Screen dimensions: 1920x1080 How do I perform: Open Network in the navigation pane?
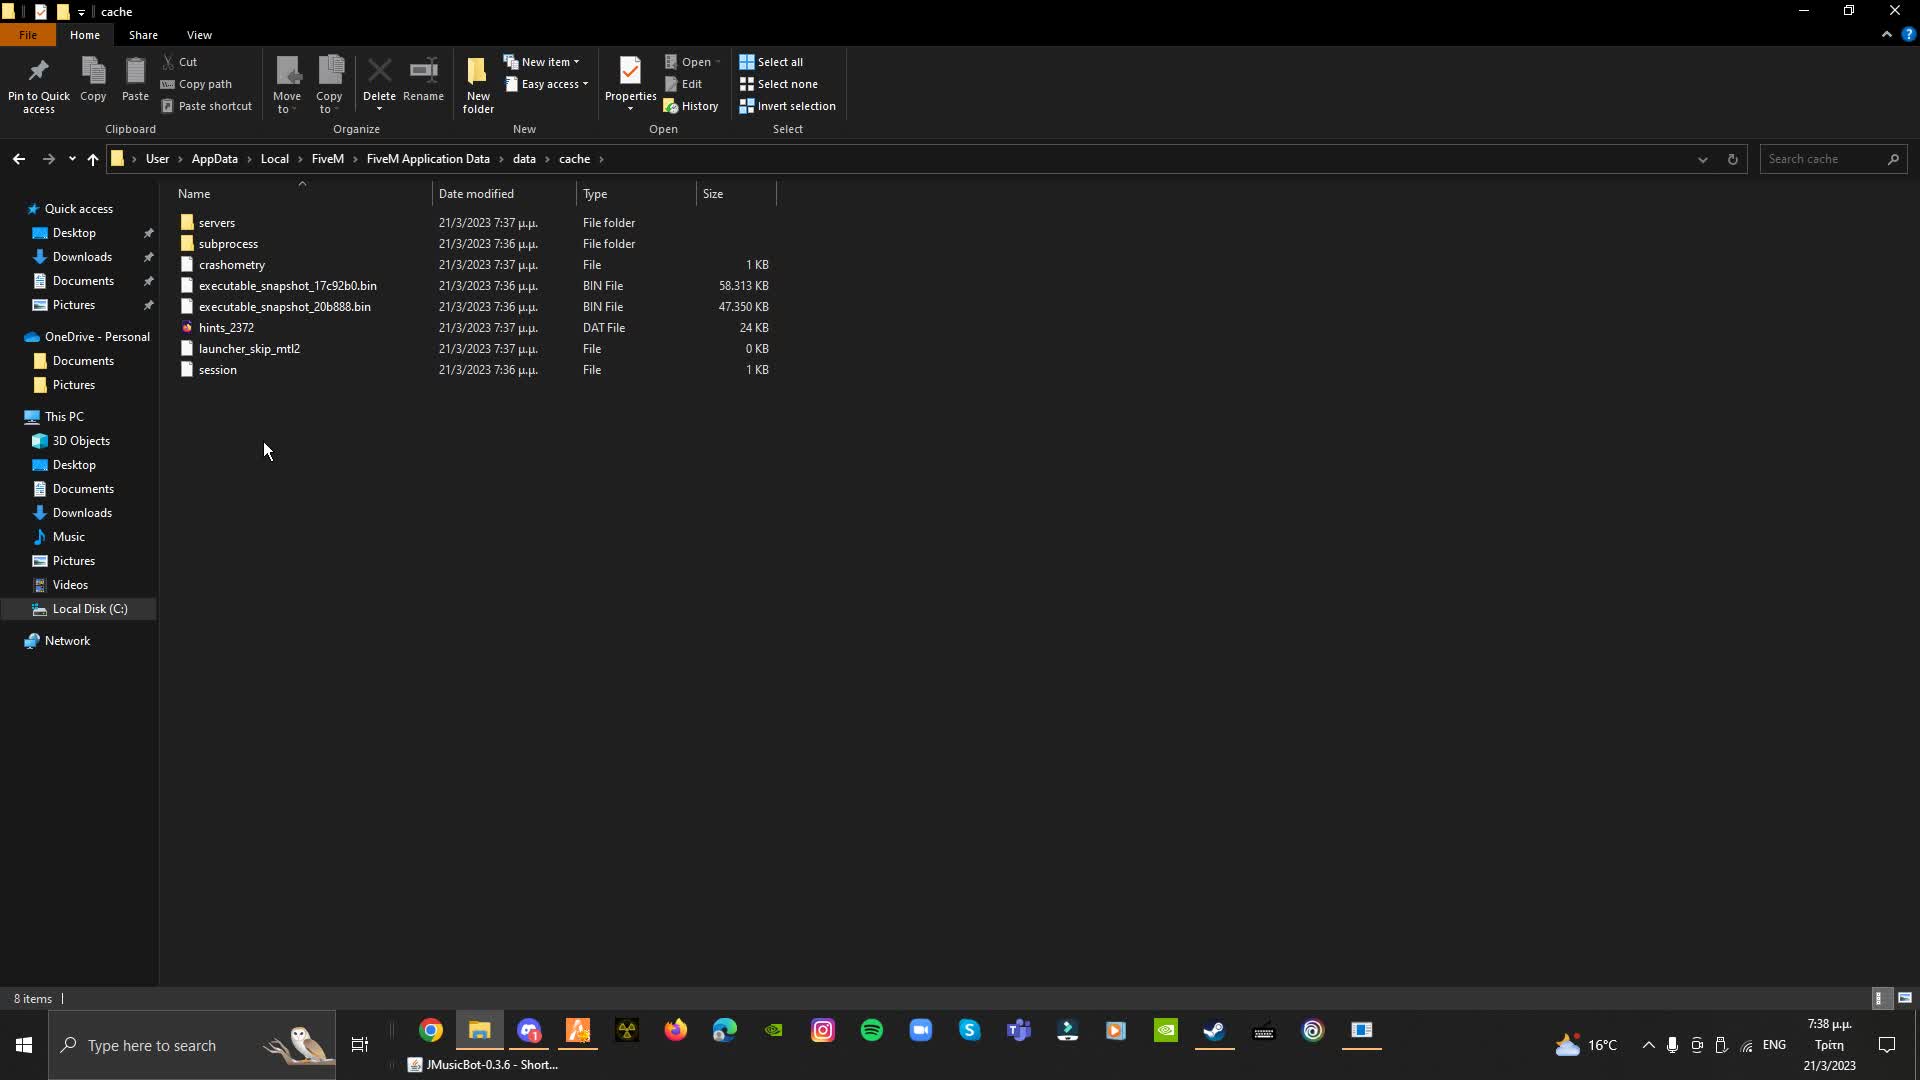tap(67, 641)
